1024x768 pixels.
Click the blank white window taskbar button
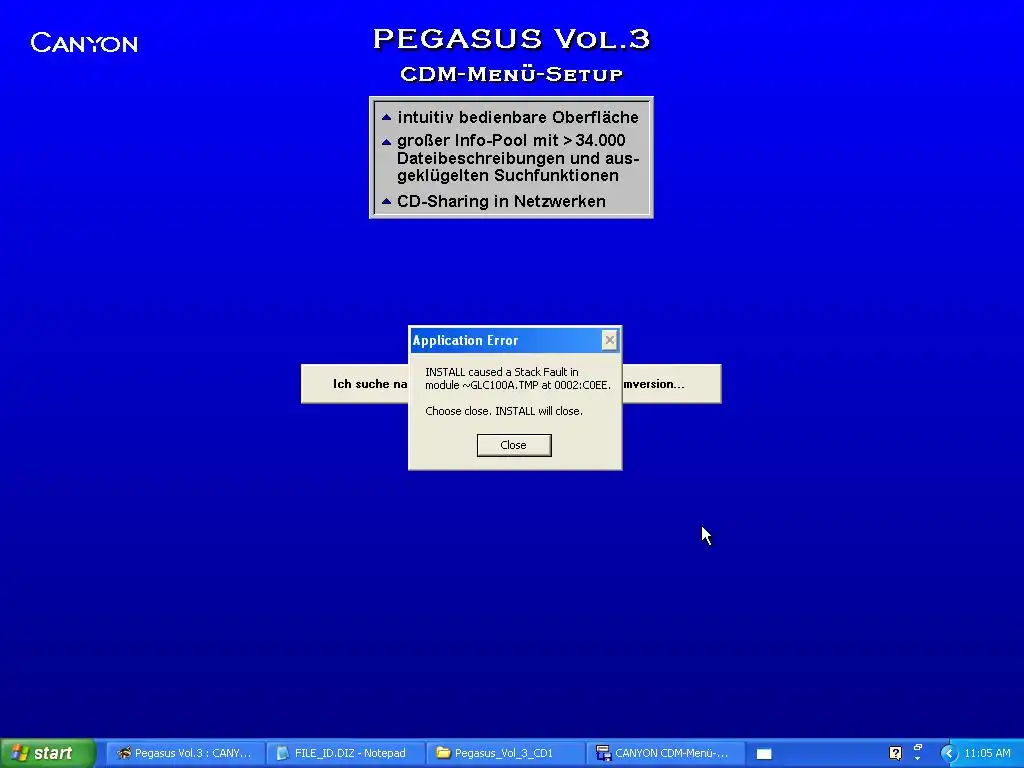click(x=764, y=754)
